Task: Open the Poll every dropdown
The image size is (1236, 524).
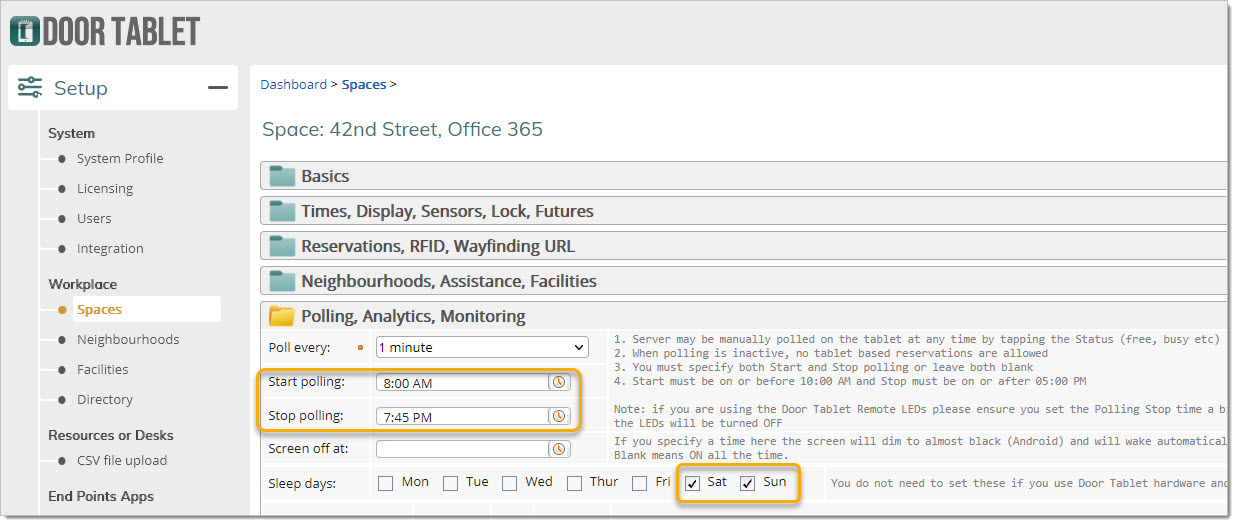Action: pyautogui.click(x=481, y=348)
